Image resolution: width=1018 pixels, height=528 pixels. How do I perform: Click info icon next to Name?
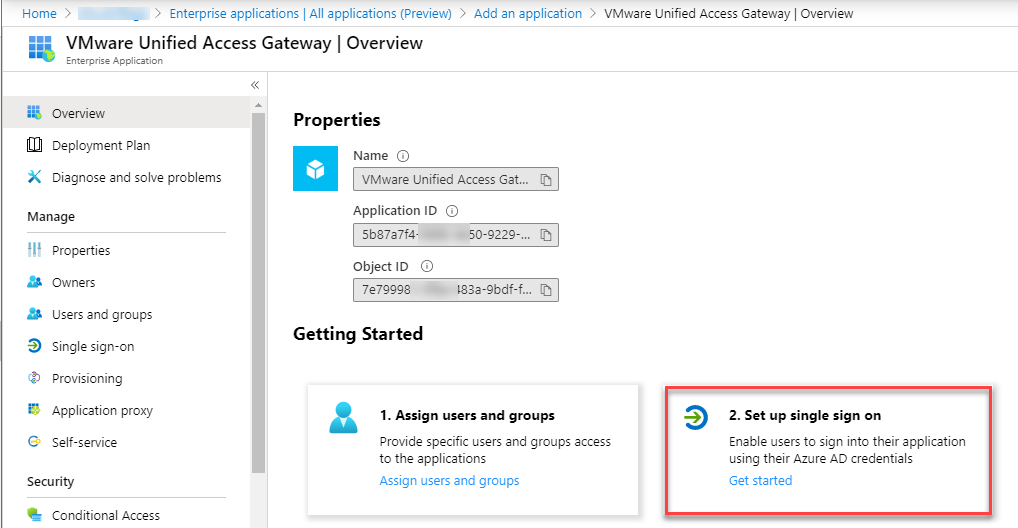point(403,156)
